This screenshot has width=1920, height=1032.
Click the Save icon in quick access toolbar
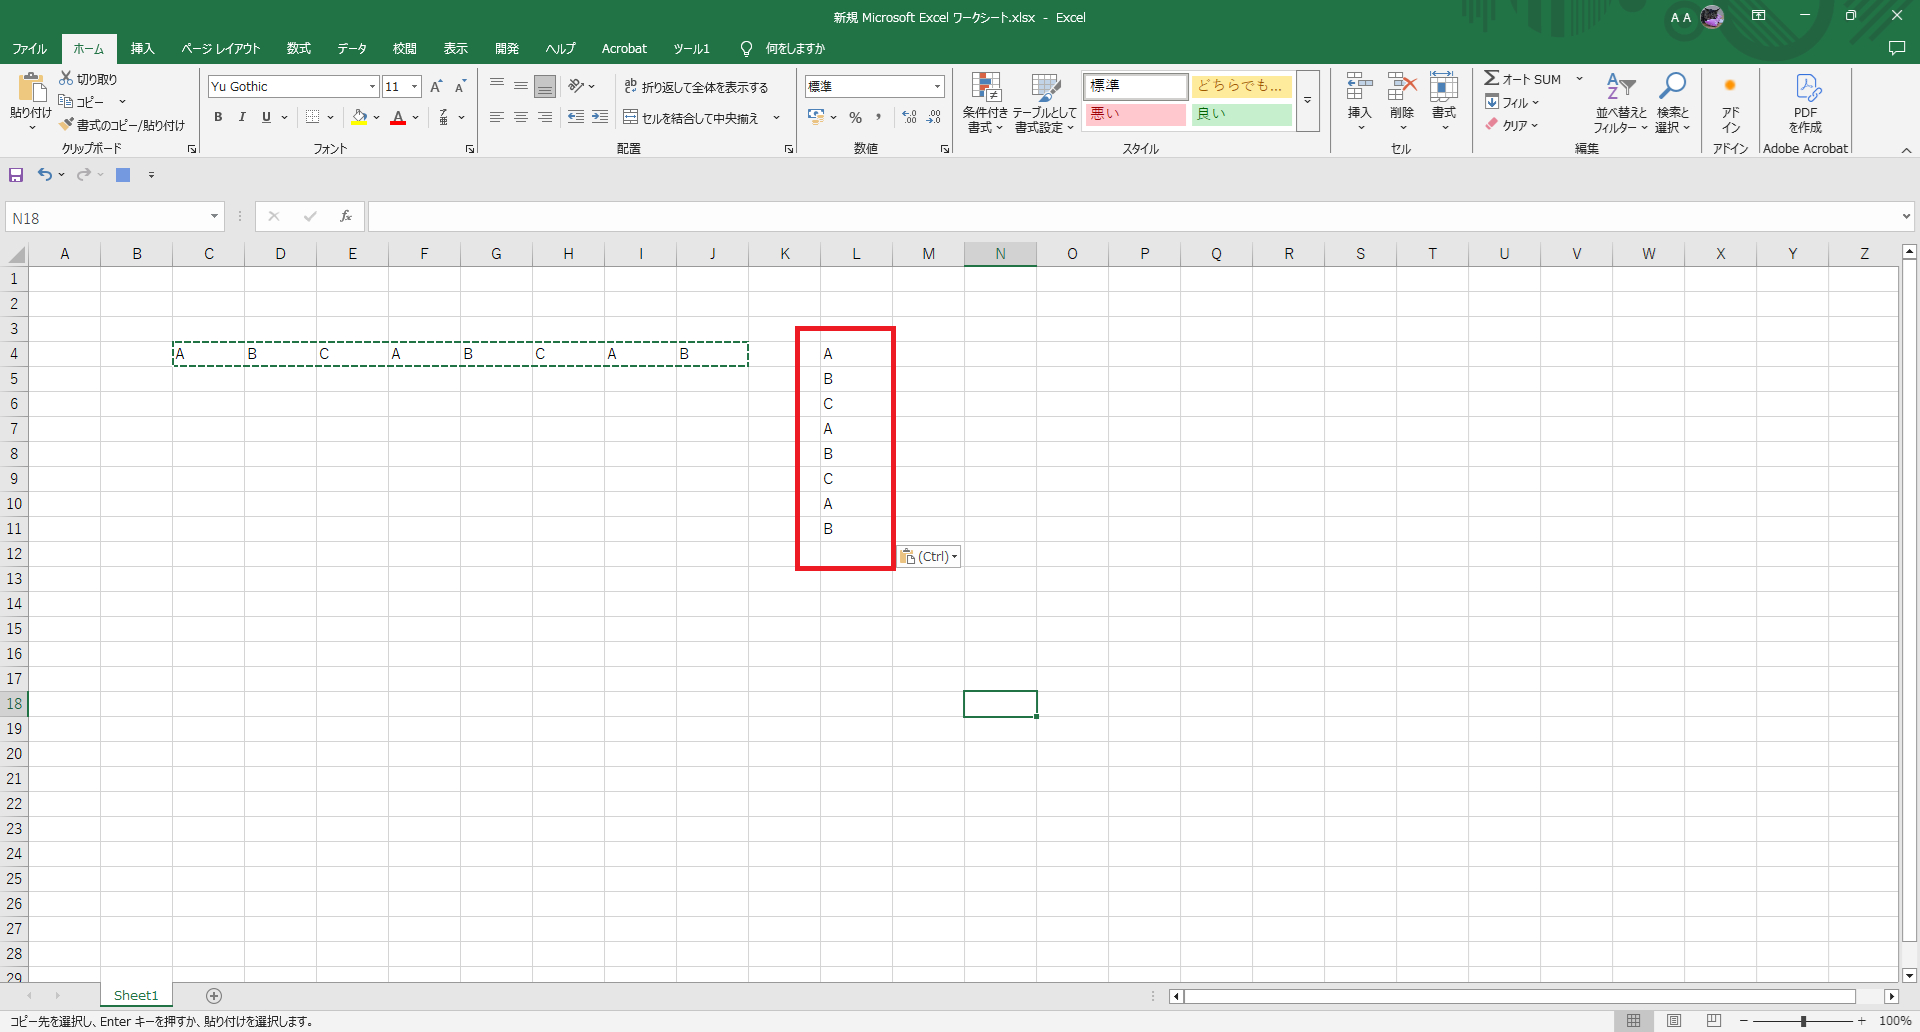click(x=16, y=175)
